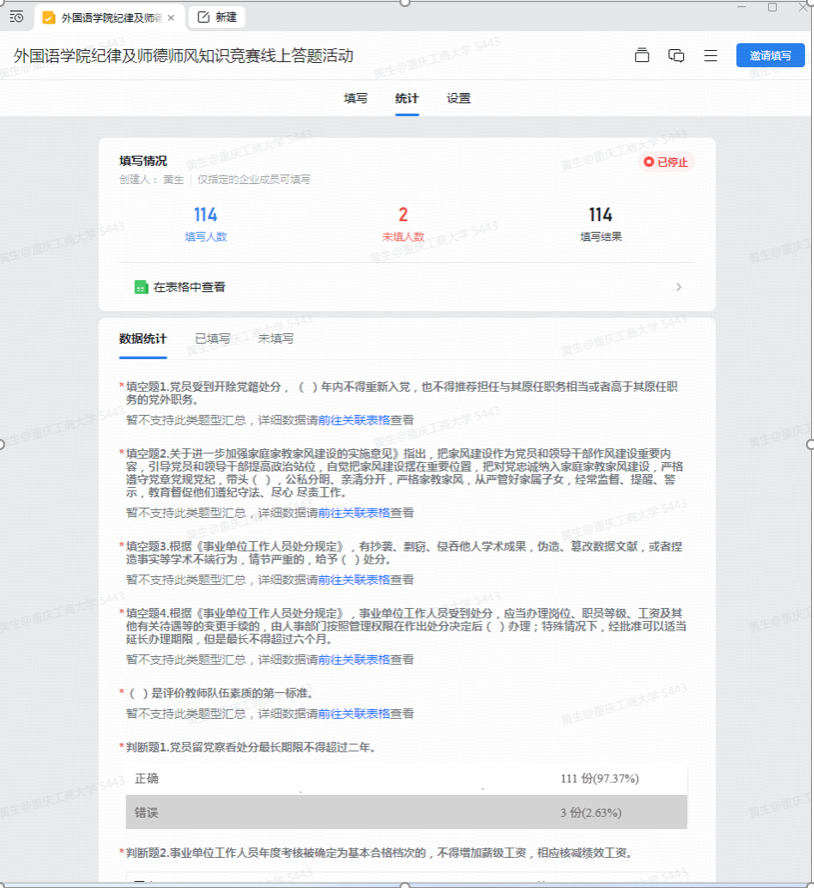The height and width of the screenshot is (888, 814).
Task: Open the 未填写 sub-tab
Action: click(x=276, y=339)
